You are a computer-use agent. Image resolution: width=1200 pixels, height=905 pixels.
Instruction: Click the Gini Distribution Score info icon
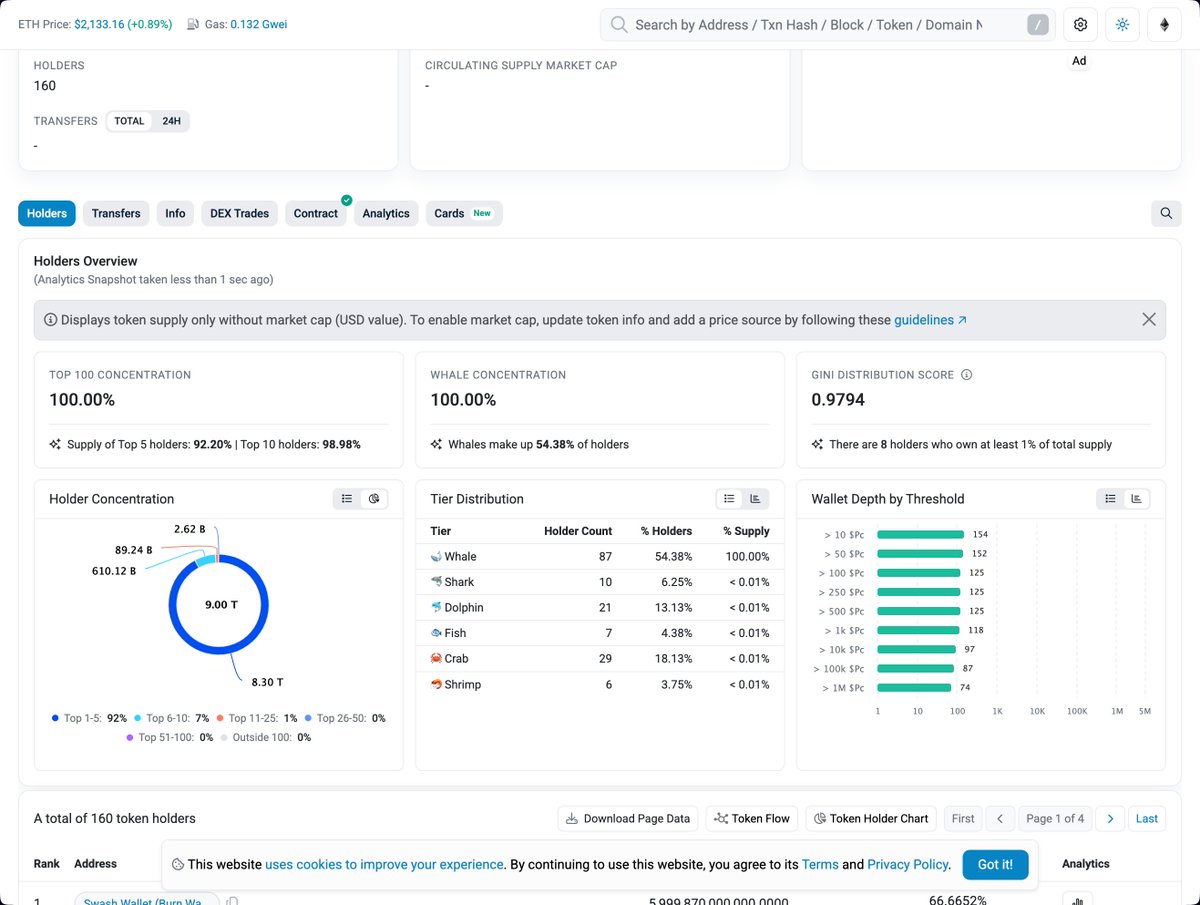(967, 375)
